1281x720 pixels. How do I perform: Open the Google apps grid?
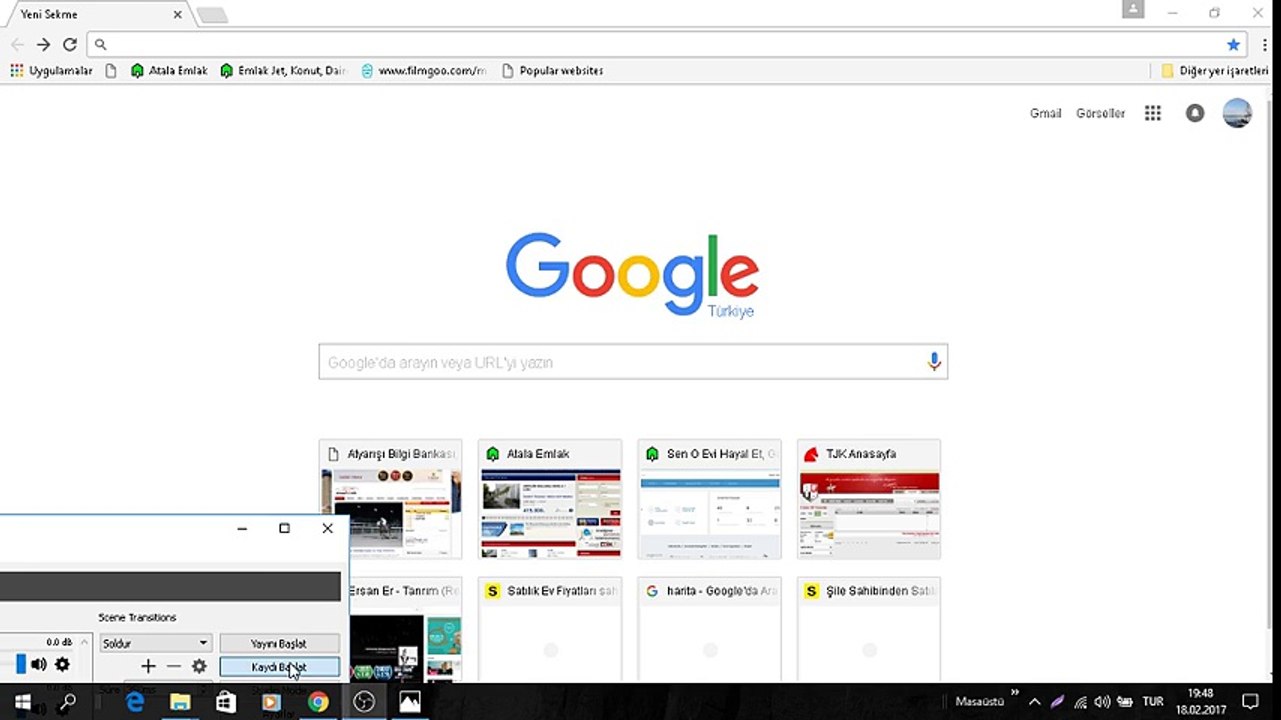(1153, 113)
